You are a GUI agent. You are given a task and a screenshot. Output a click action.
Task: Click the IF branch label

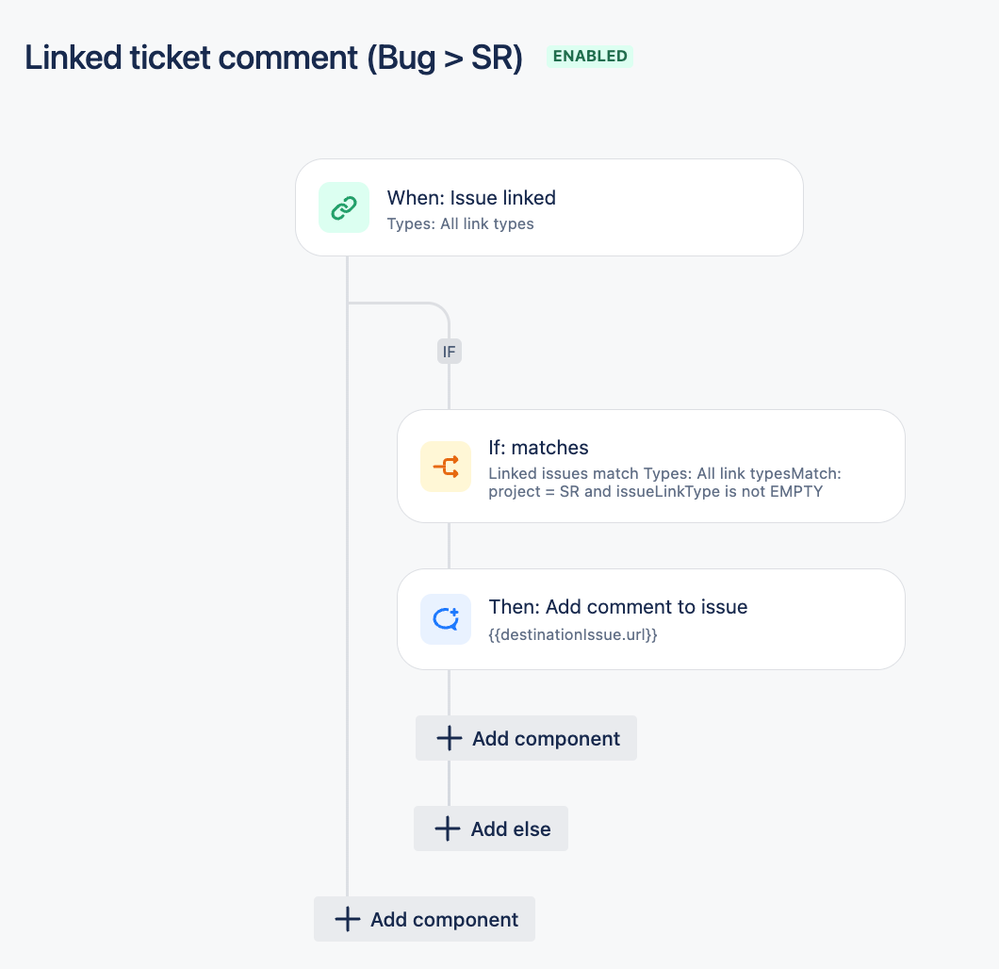[x=449, y=352]
